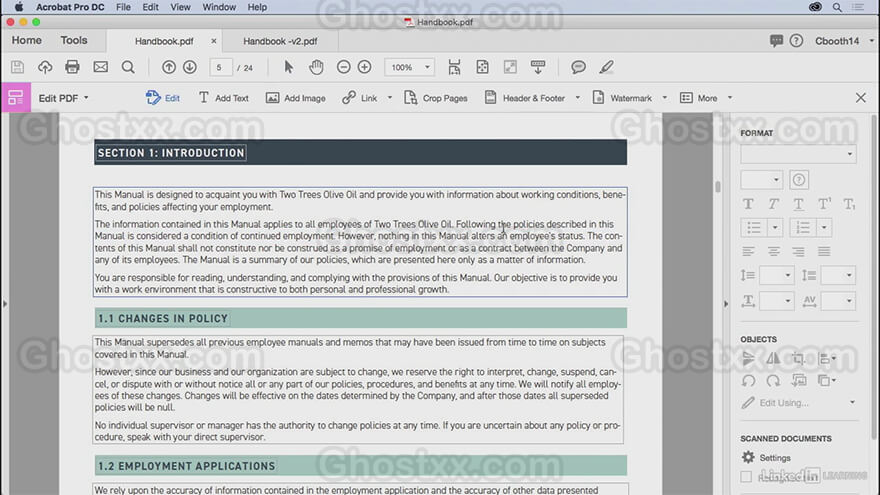Go to the Home tab

point(26,40)
